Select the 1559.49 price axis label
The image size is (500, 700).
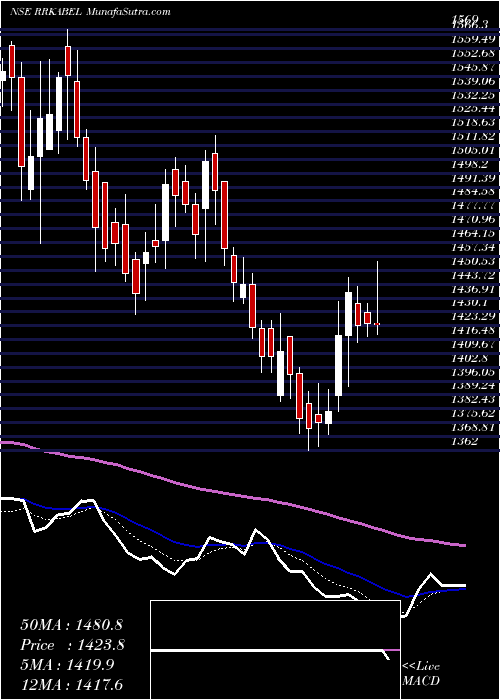474,39
